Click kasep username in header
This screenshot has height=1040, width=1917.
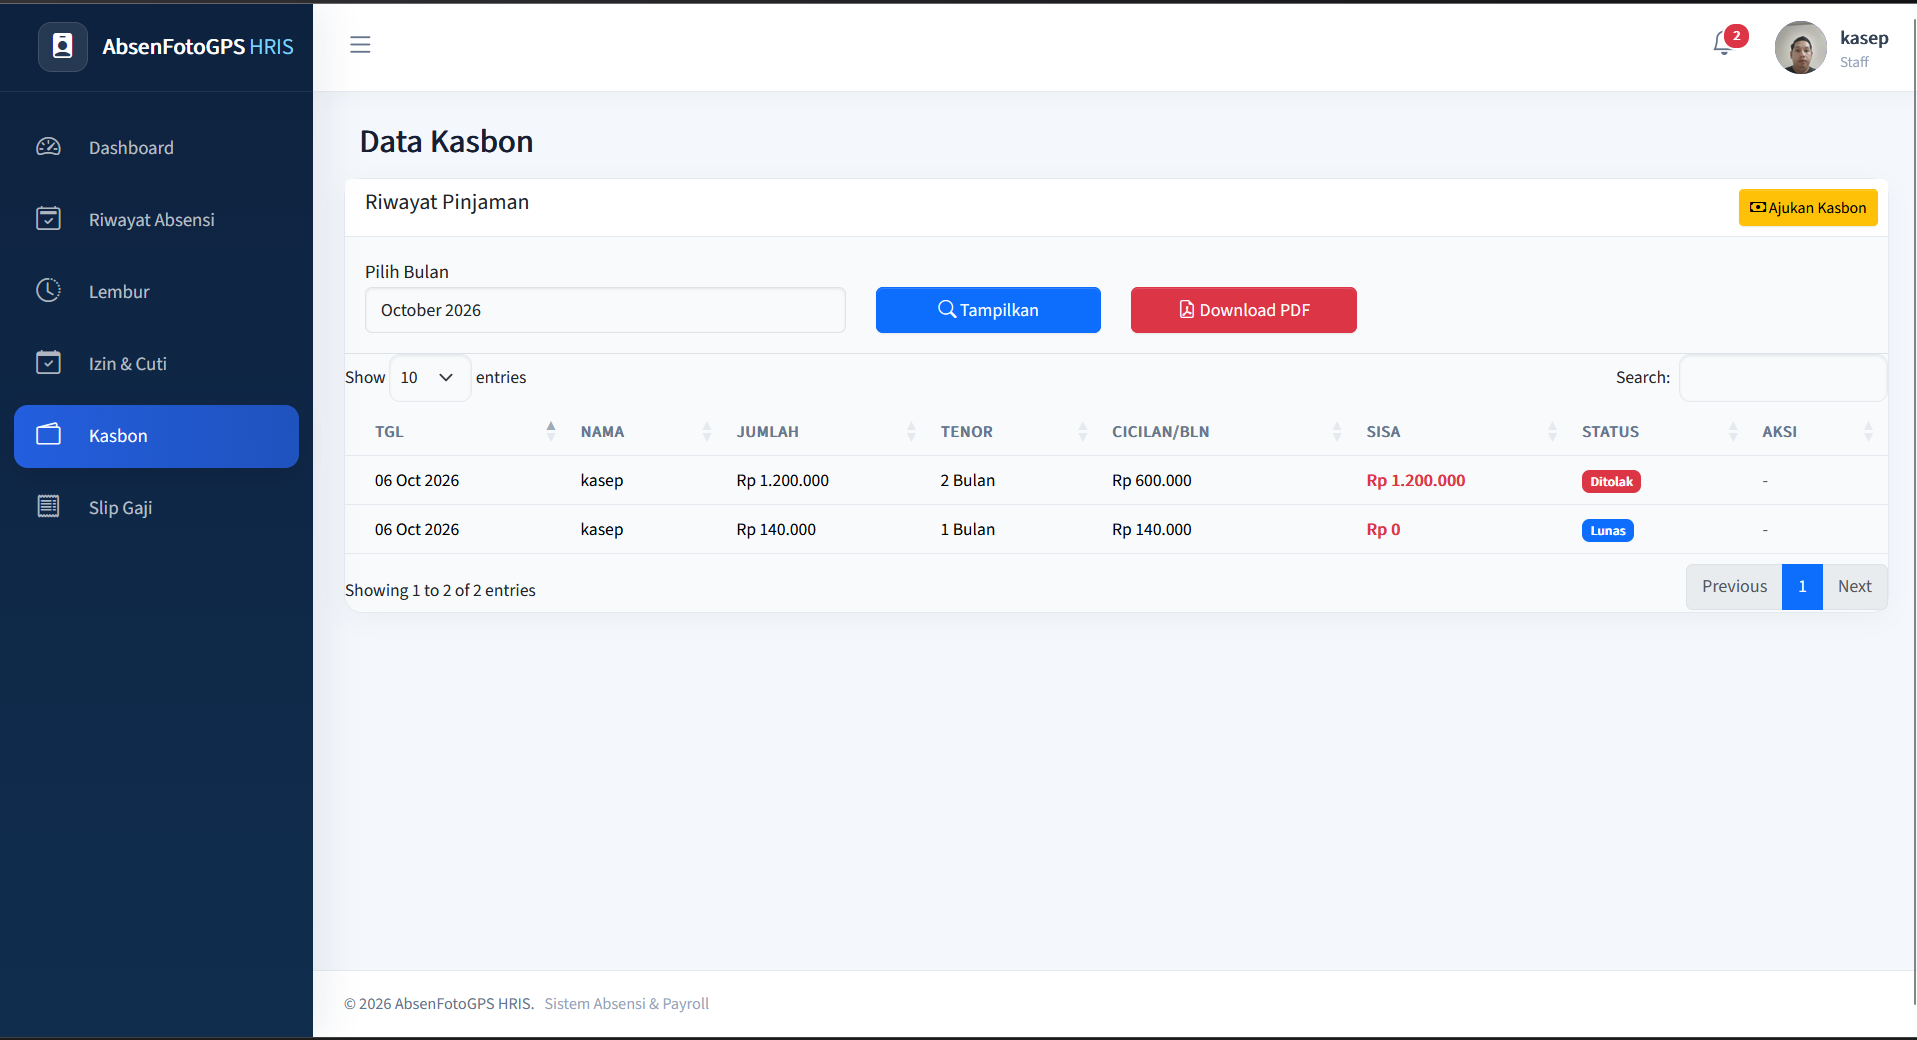coord(1864,38)
